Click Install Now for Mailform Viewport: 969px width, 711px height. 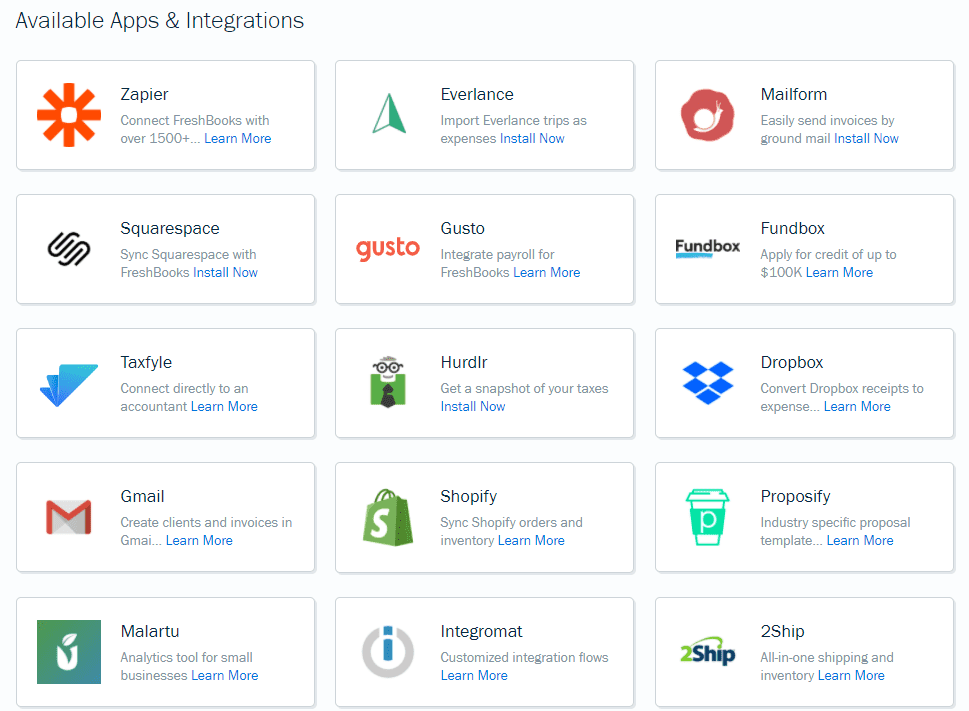tap(866, 138)
